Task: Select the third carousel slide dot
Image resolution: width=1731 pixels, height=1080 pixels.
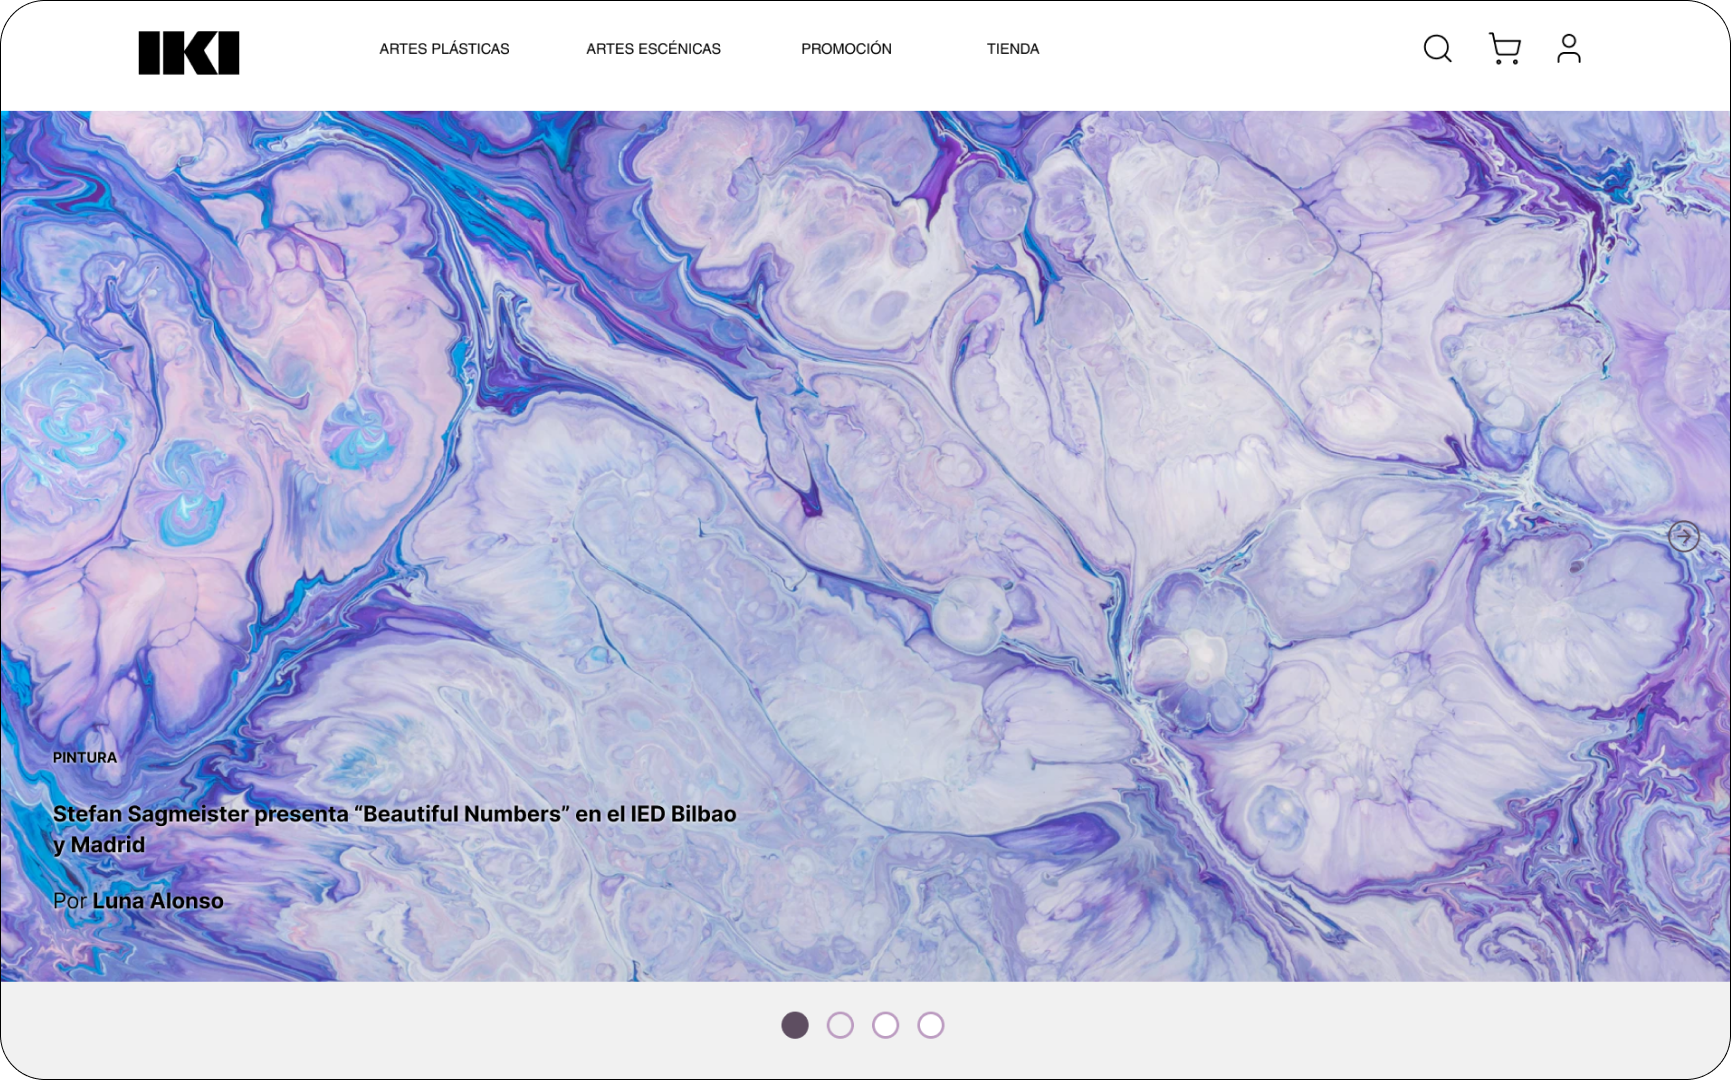Action: click(x=885, y=1025)
